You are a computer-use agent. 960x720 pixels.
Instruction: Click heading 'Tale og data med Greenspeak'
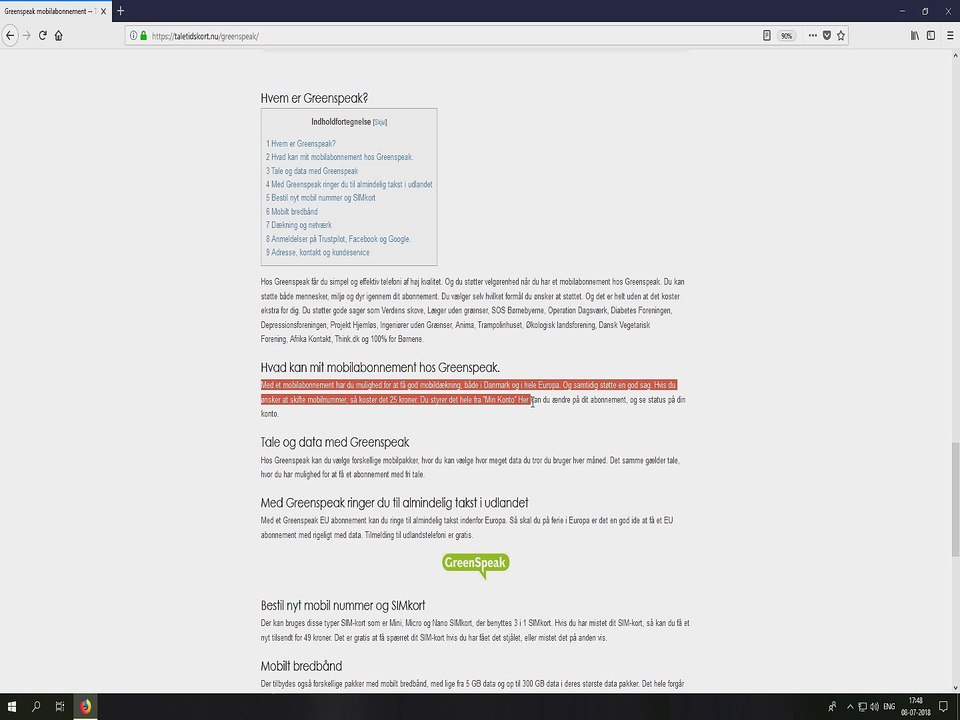(335, 443)
